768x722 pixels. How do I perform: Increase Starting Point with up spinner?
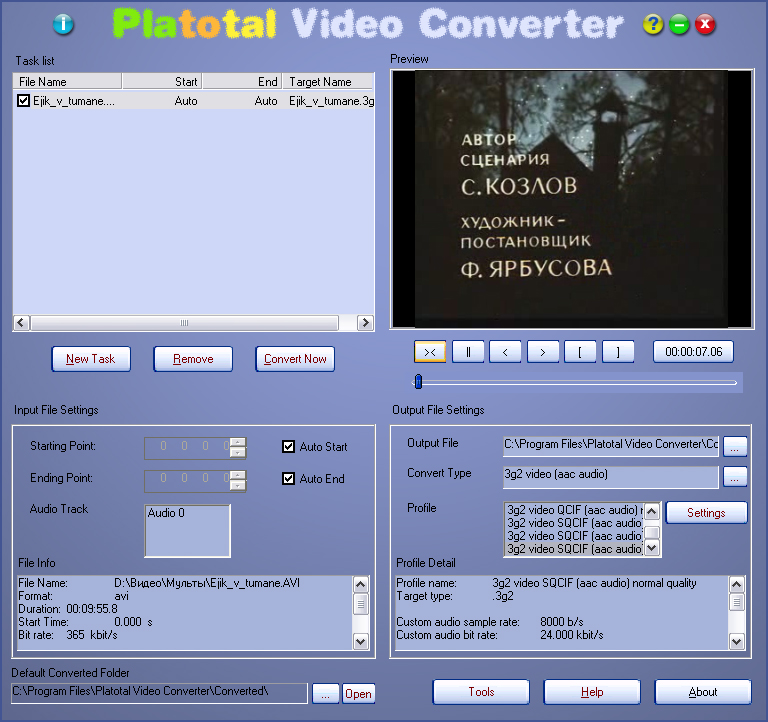pos(238,442)
